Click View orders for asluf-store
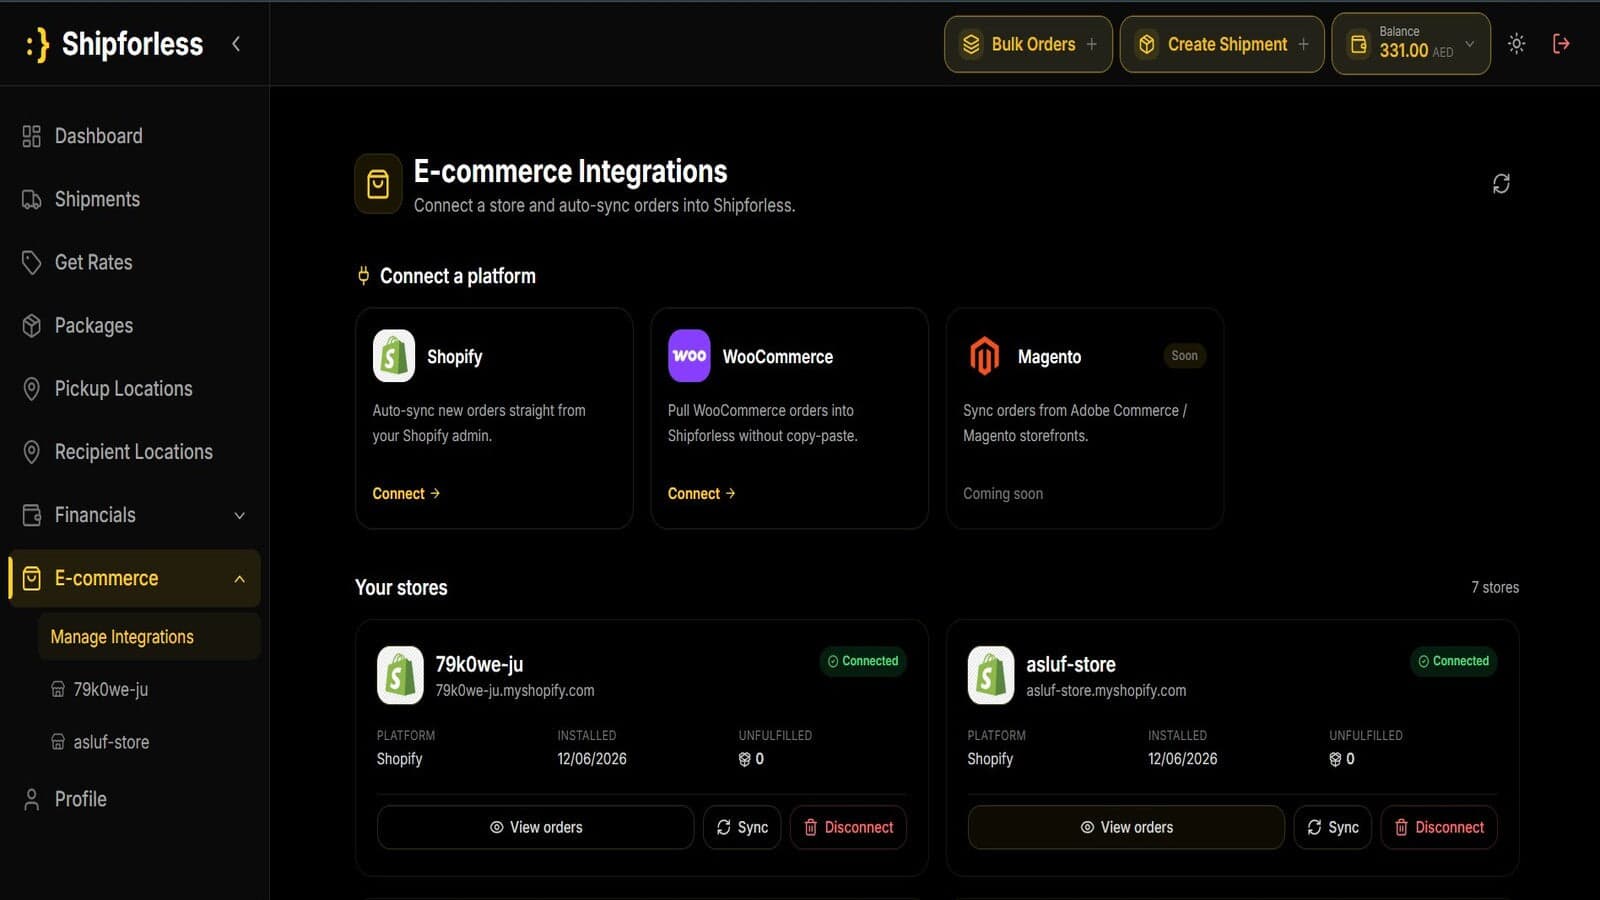 coord(1126,827)
